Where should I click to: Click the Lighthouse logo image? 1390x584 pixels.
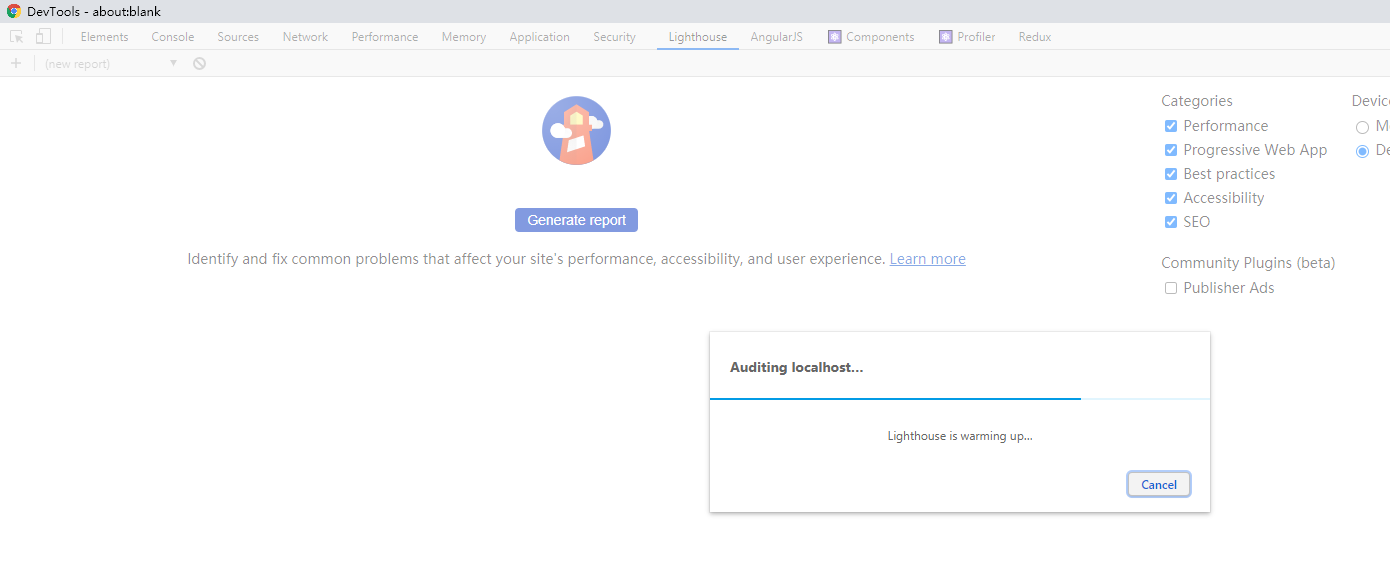(x=576, y=131)
